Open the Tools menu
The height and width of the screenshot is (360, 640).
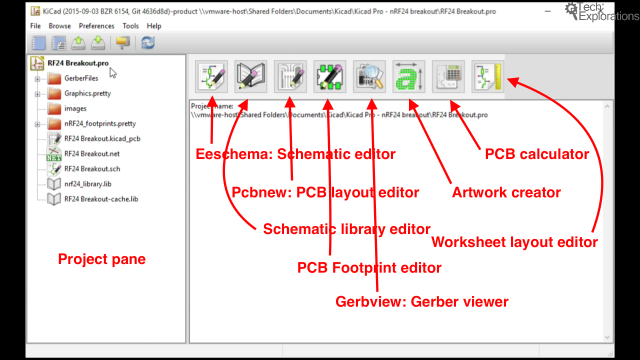click(131, 26)
